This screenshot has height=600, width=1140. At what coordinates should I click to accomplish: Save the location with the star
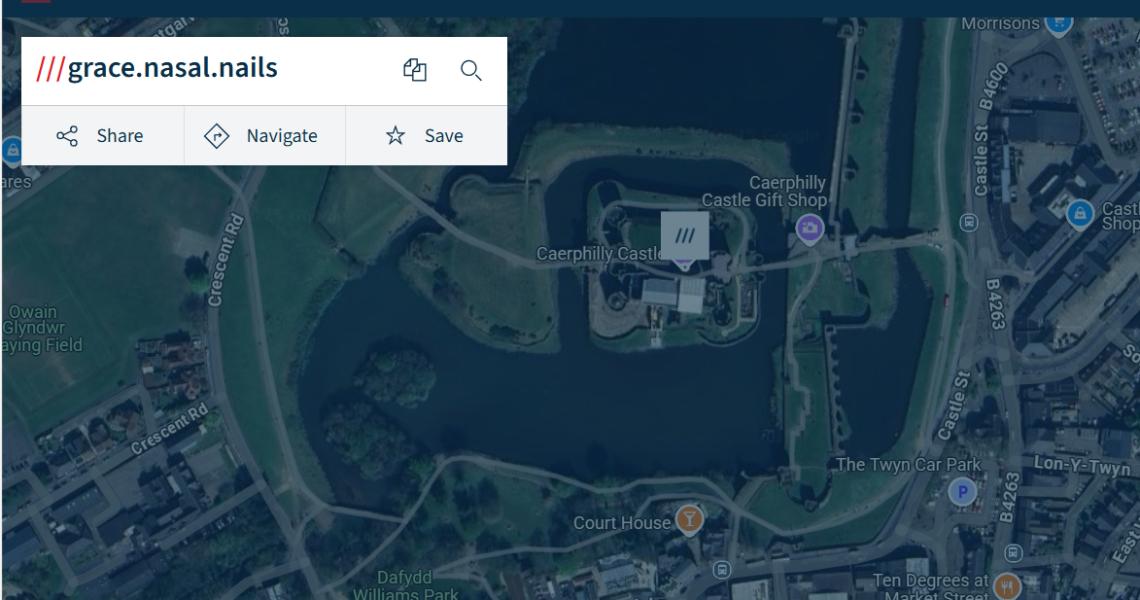(426, 135)
